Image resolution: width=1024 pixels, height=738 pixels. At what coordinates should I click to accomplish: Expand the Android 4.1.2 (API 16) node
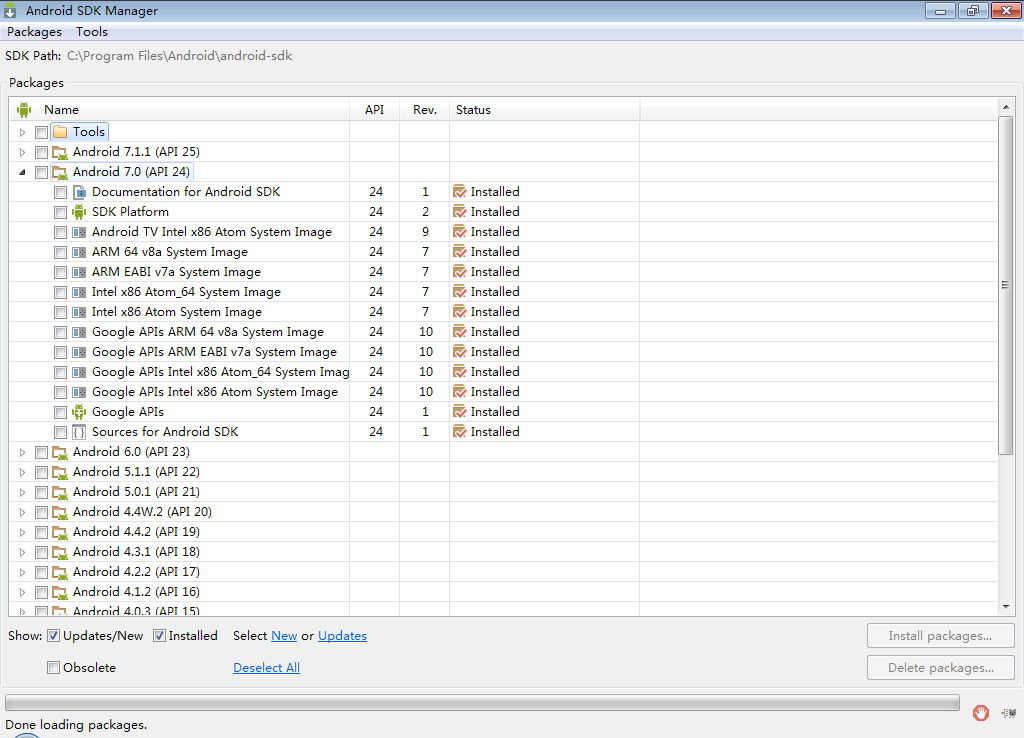pyautogui.click(x=22, y=592)
